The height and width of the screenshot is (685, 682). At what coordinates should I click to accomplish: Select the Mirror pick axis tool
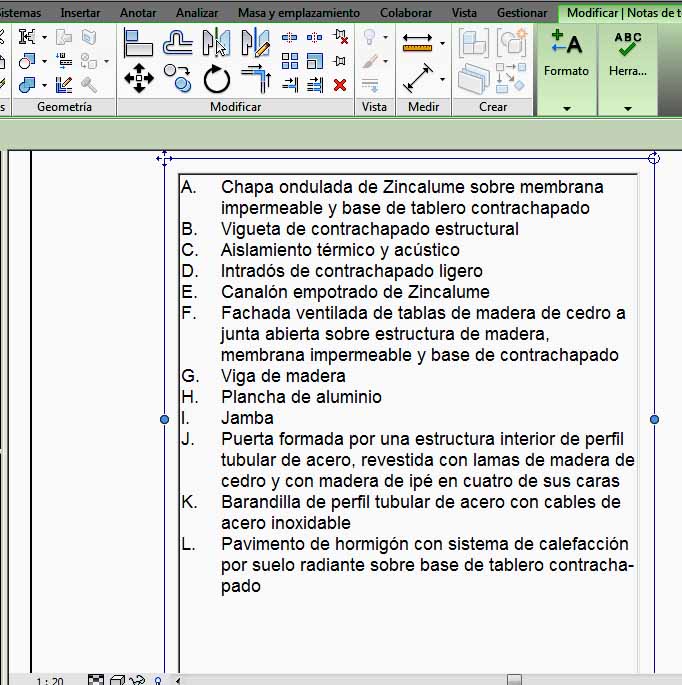216,43
